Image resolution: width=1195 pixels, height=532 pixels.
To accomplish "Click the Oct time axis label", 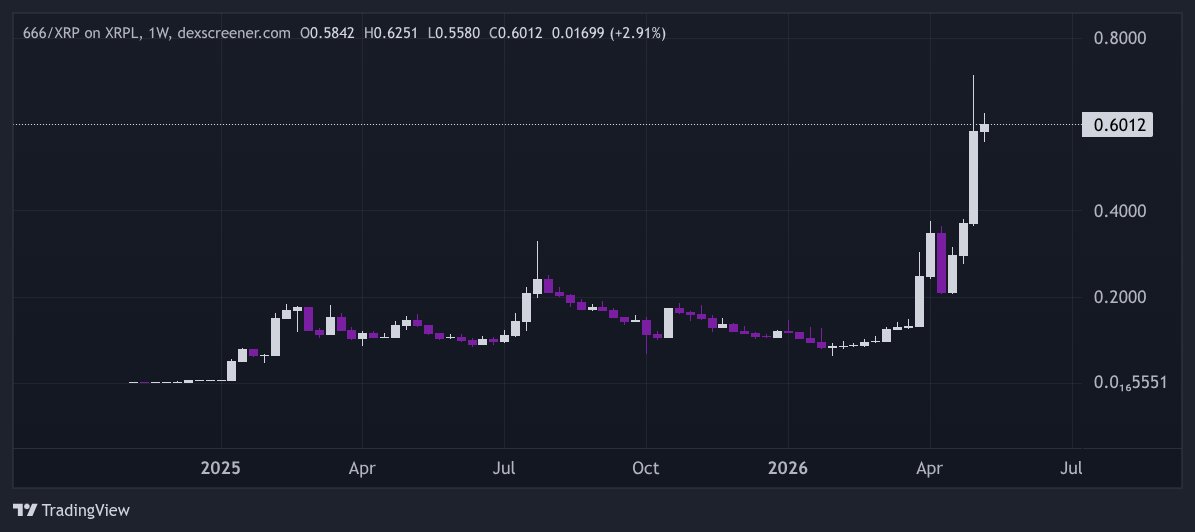I will (x=646, y=468).
